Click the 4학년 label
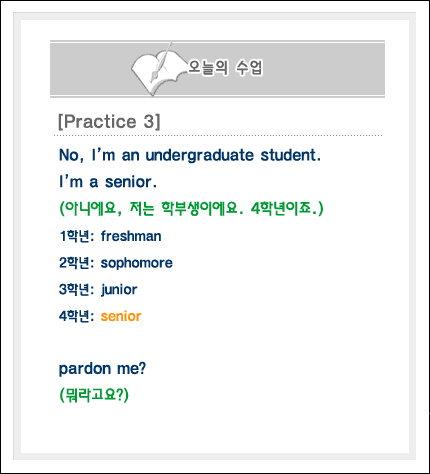The image size is (430, 474). coord(76,316)
